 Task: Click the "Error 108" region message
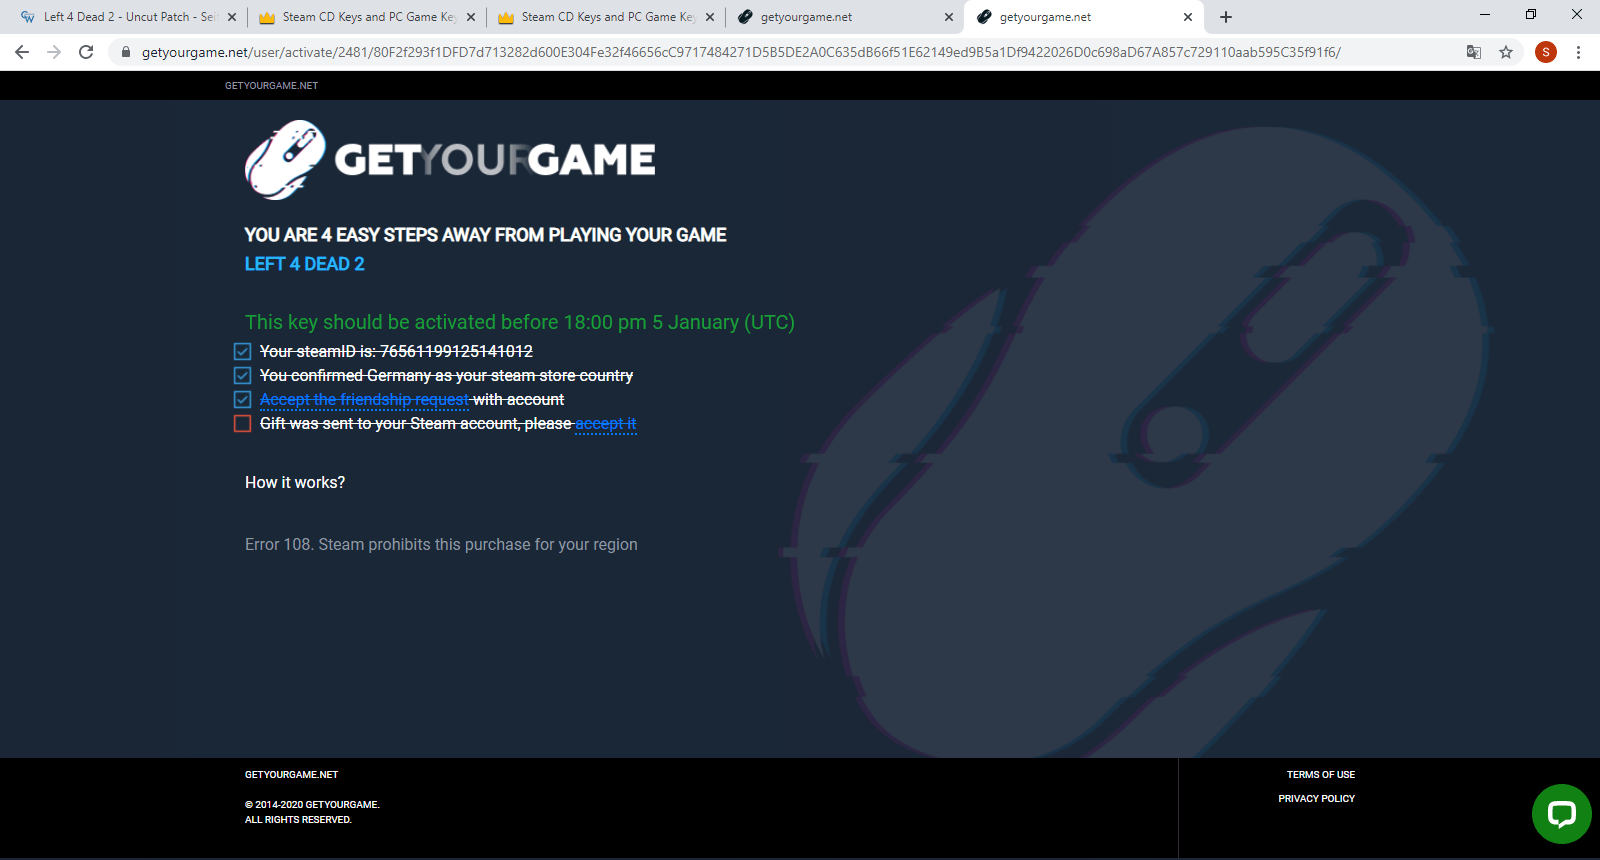coord(441,545)
